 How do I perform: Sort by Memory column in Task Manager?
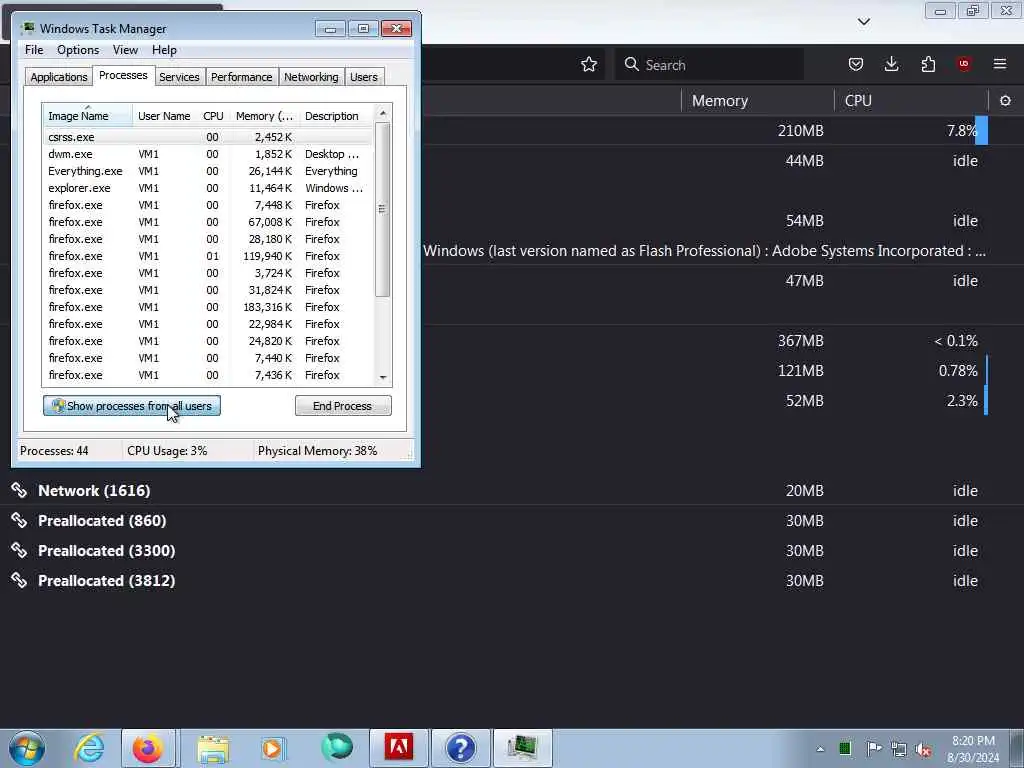(x=264, y=116)
